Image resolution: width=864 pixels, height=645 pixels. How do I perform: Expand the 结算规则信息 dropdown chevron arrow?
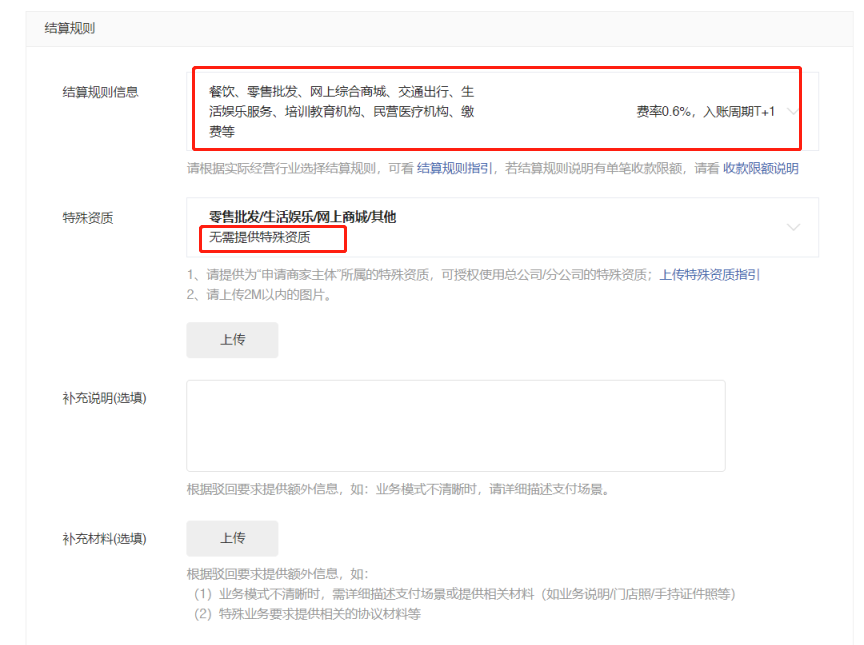coord(792,112)
